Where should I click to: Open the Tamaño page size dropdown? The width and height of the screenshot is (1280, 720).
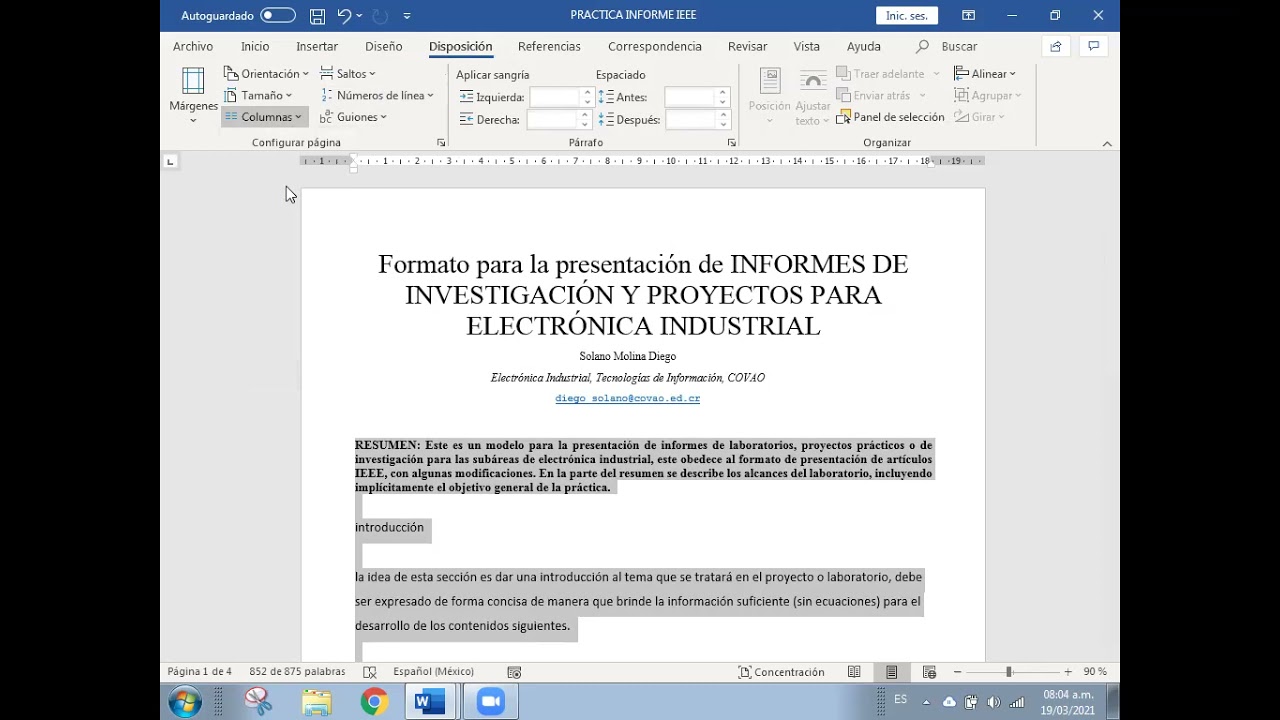(x=259, y=95)
